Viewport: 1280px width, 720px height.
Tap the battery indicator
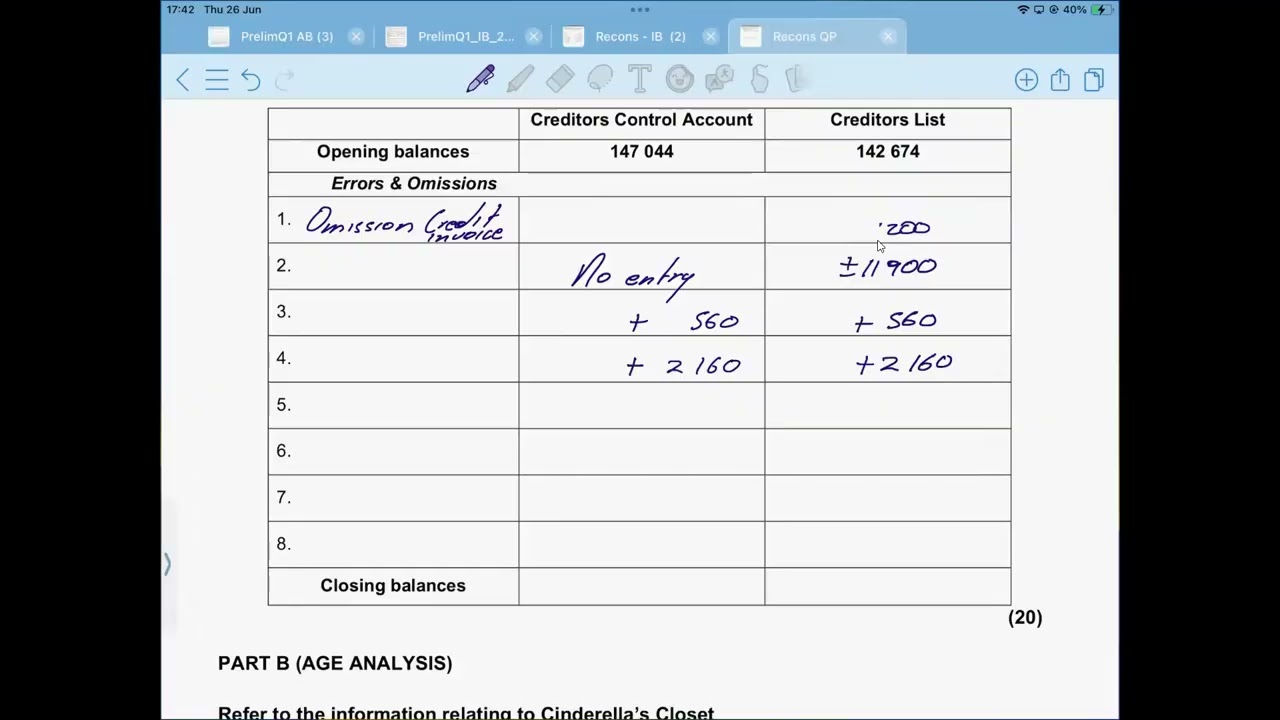1101,9
